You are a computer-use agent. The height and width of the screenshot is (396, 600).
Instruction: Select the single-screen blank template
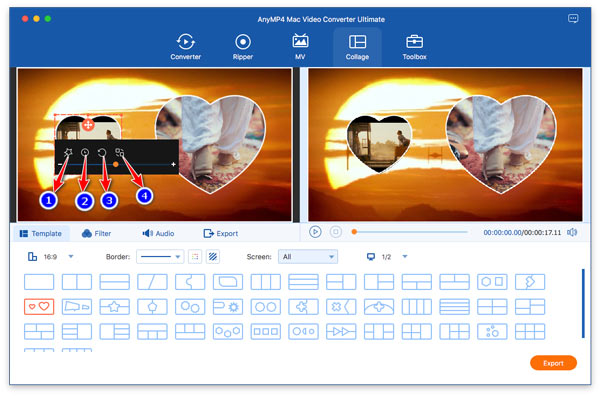tap(39, 282)
